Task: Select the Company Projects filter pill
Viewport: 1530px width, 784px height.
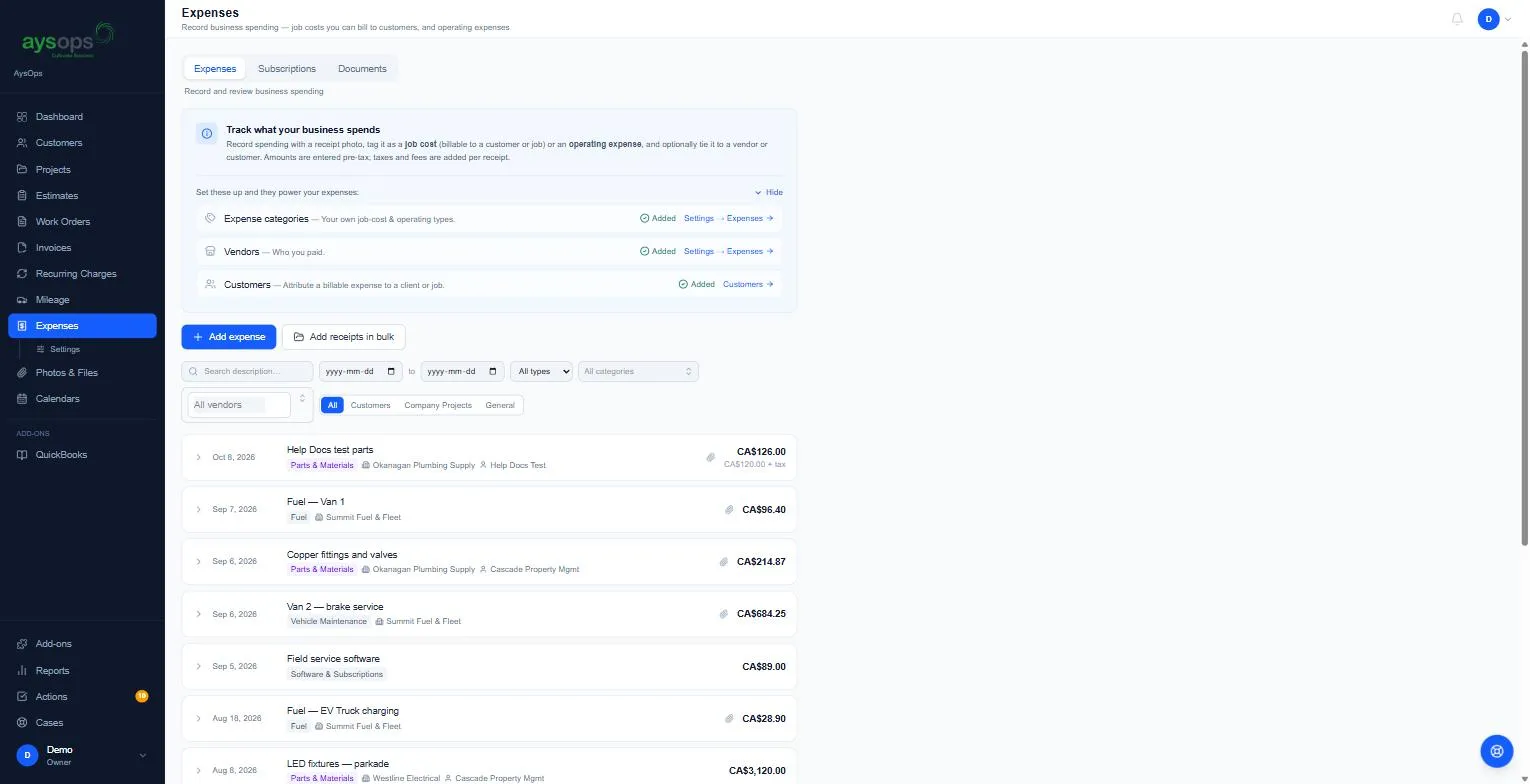Action: click(x=438, y=405)
